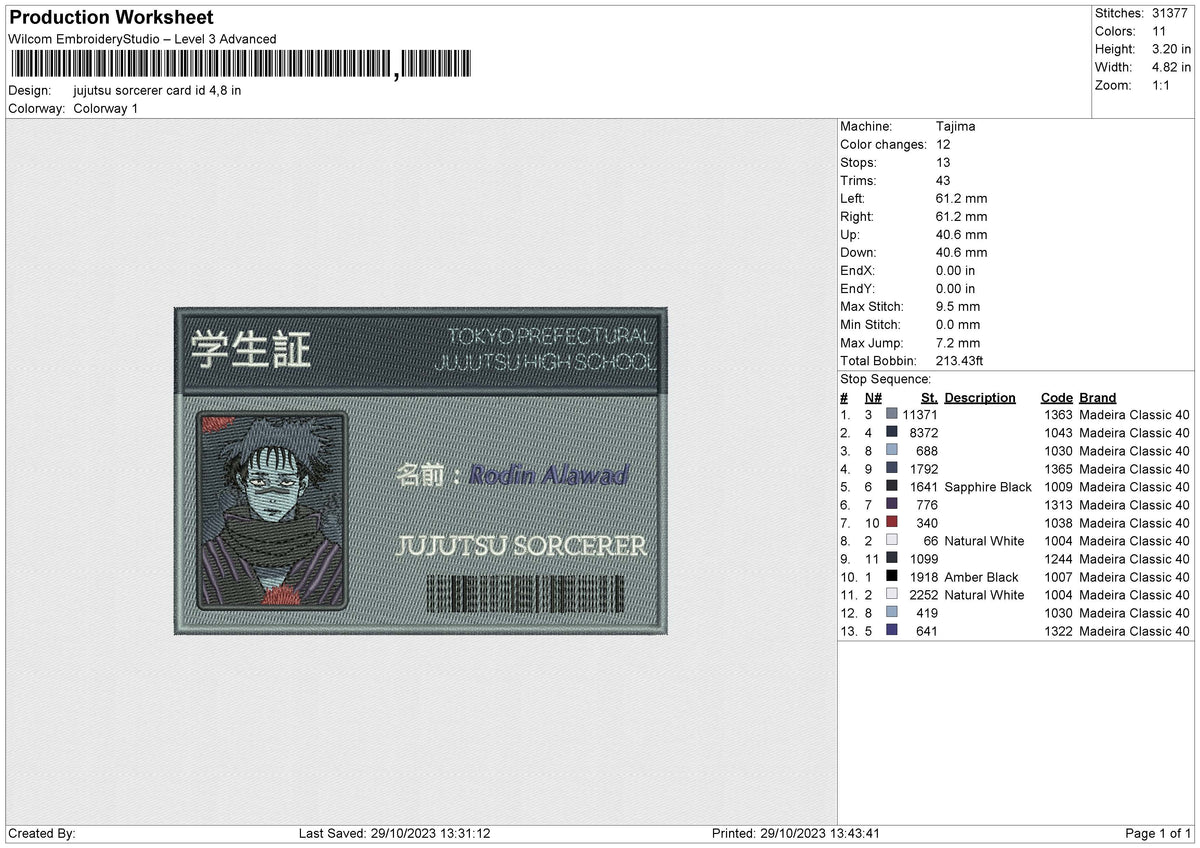
Task: Click the Stops value 13
Action: (943, 163)
